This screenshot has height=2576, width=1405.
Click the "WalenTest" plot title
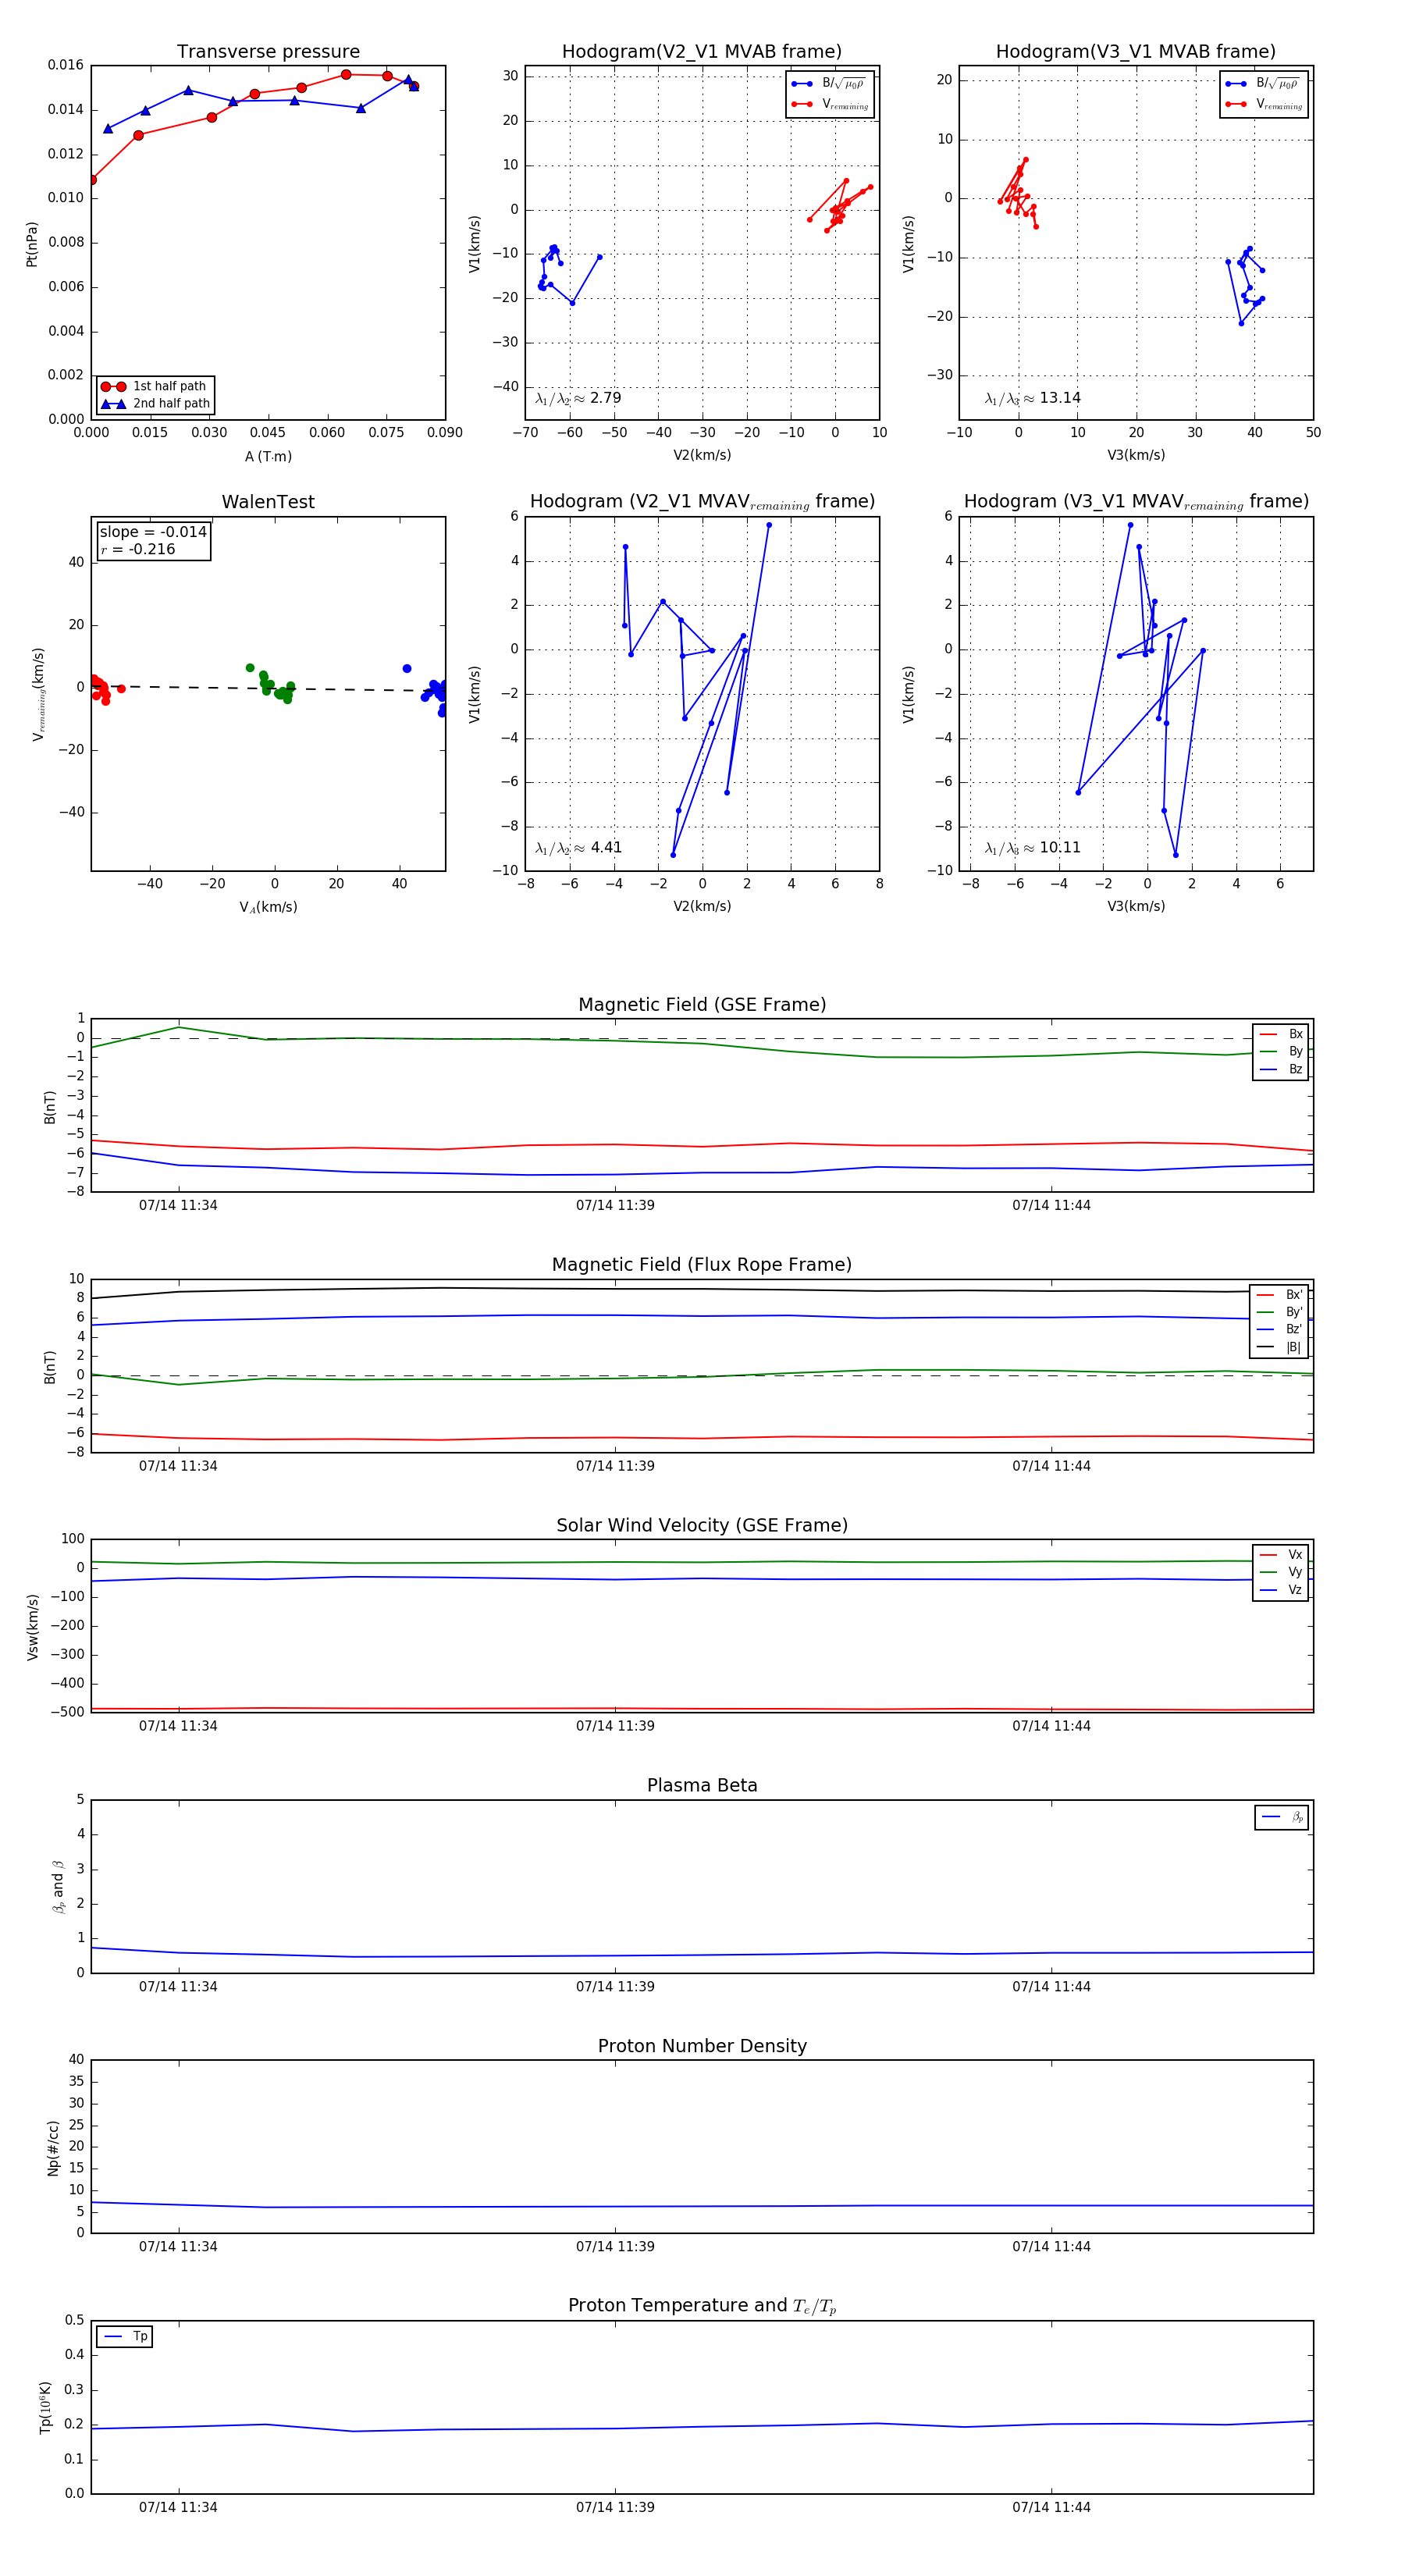point(268,502)
